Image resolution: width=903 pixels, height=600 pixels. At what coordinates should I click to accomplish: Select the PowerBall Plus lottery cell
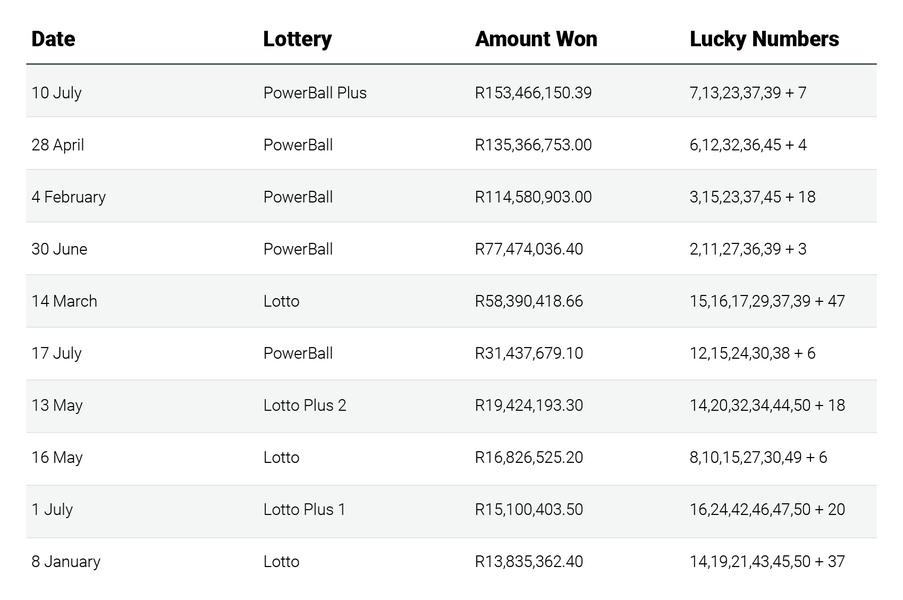coord(315,93)
